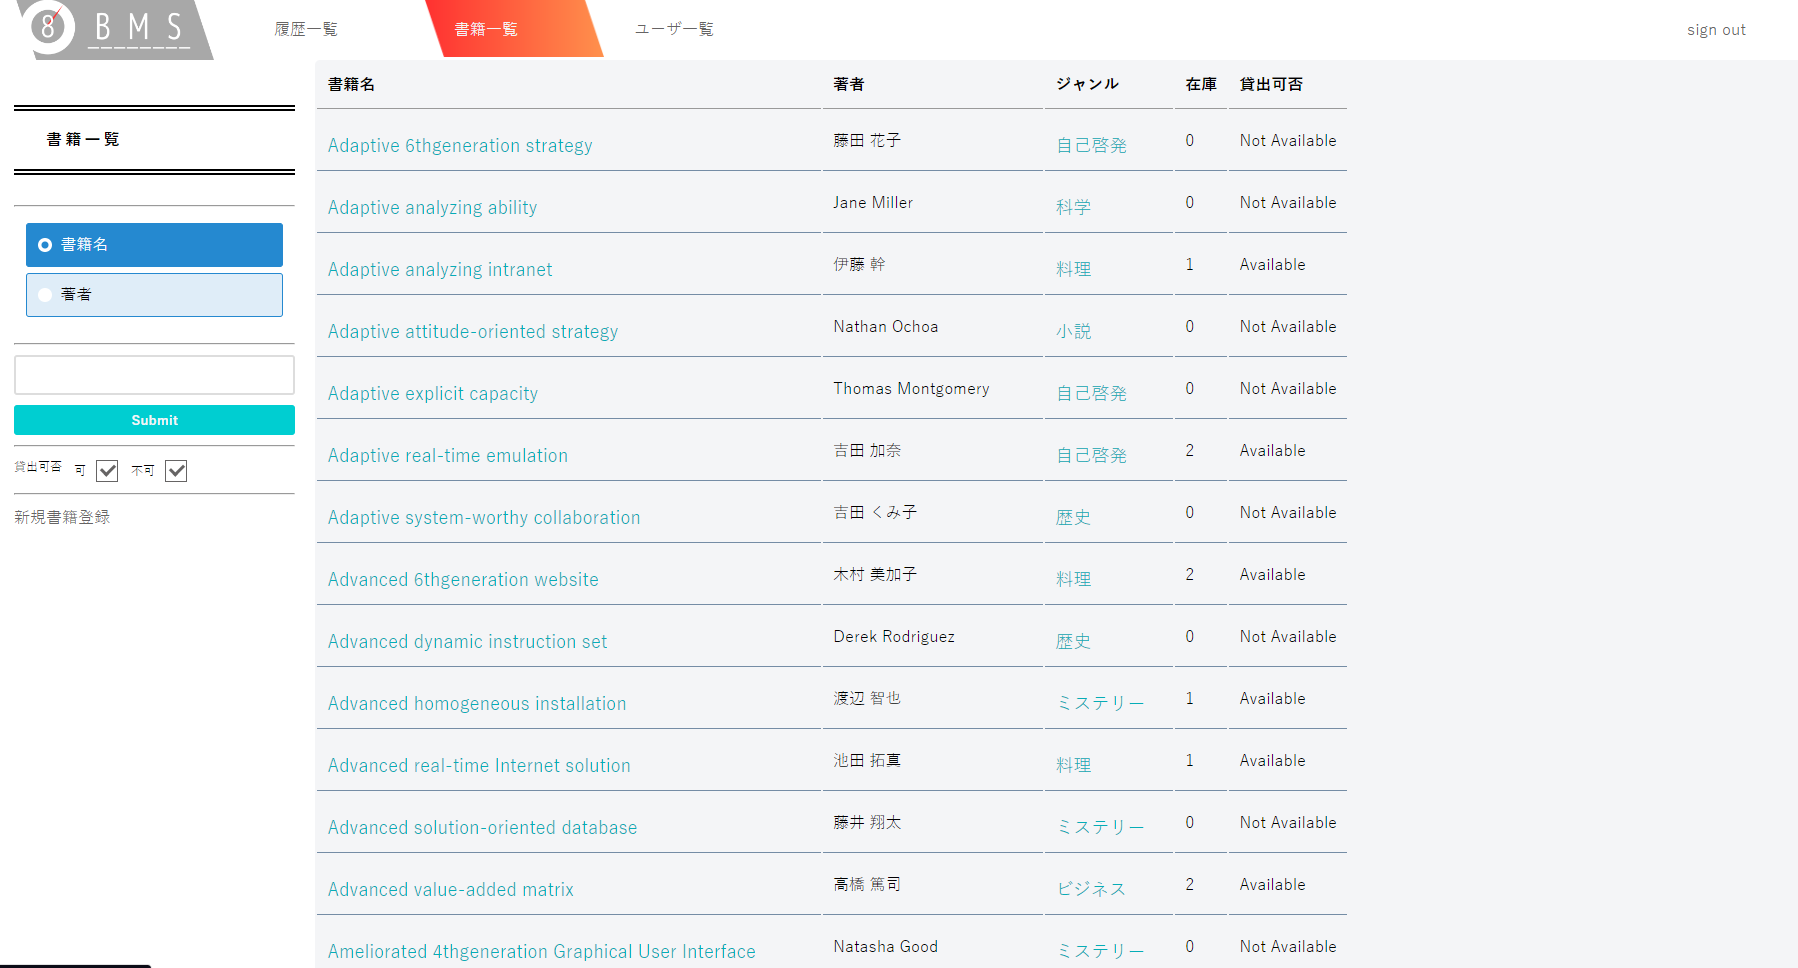
Task: Open Adaptive analyzing intranet book
Action: [x=440, y=270]
